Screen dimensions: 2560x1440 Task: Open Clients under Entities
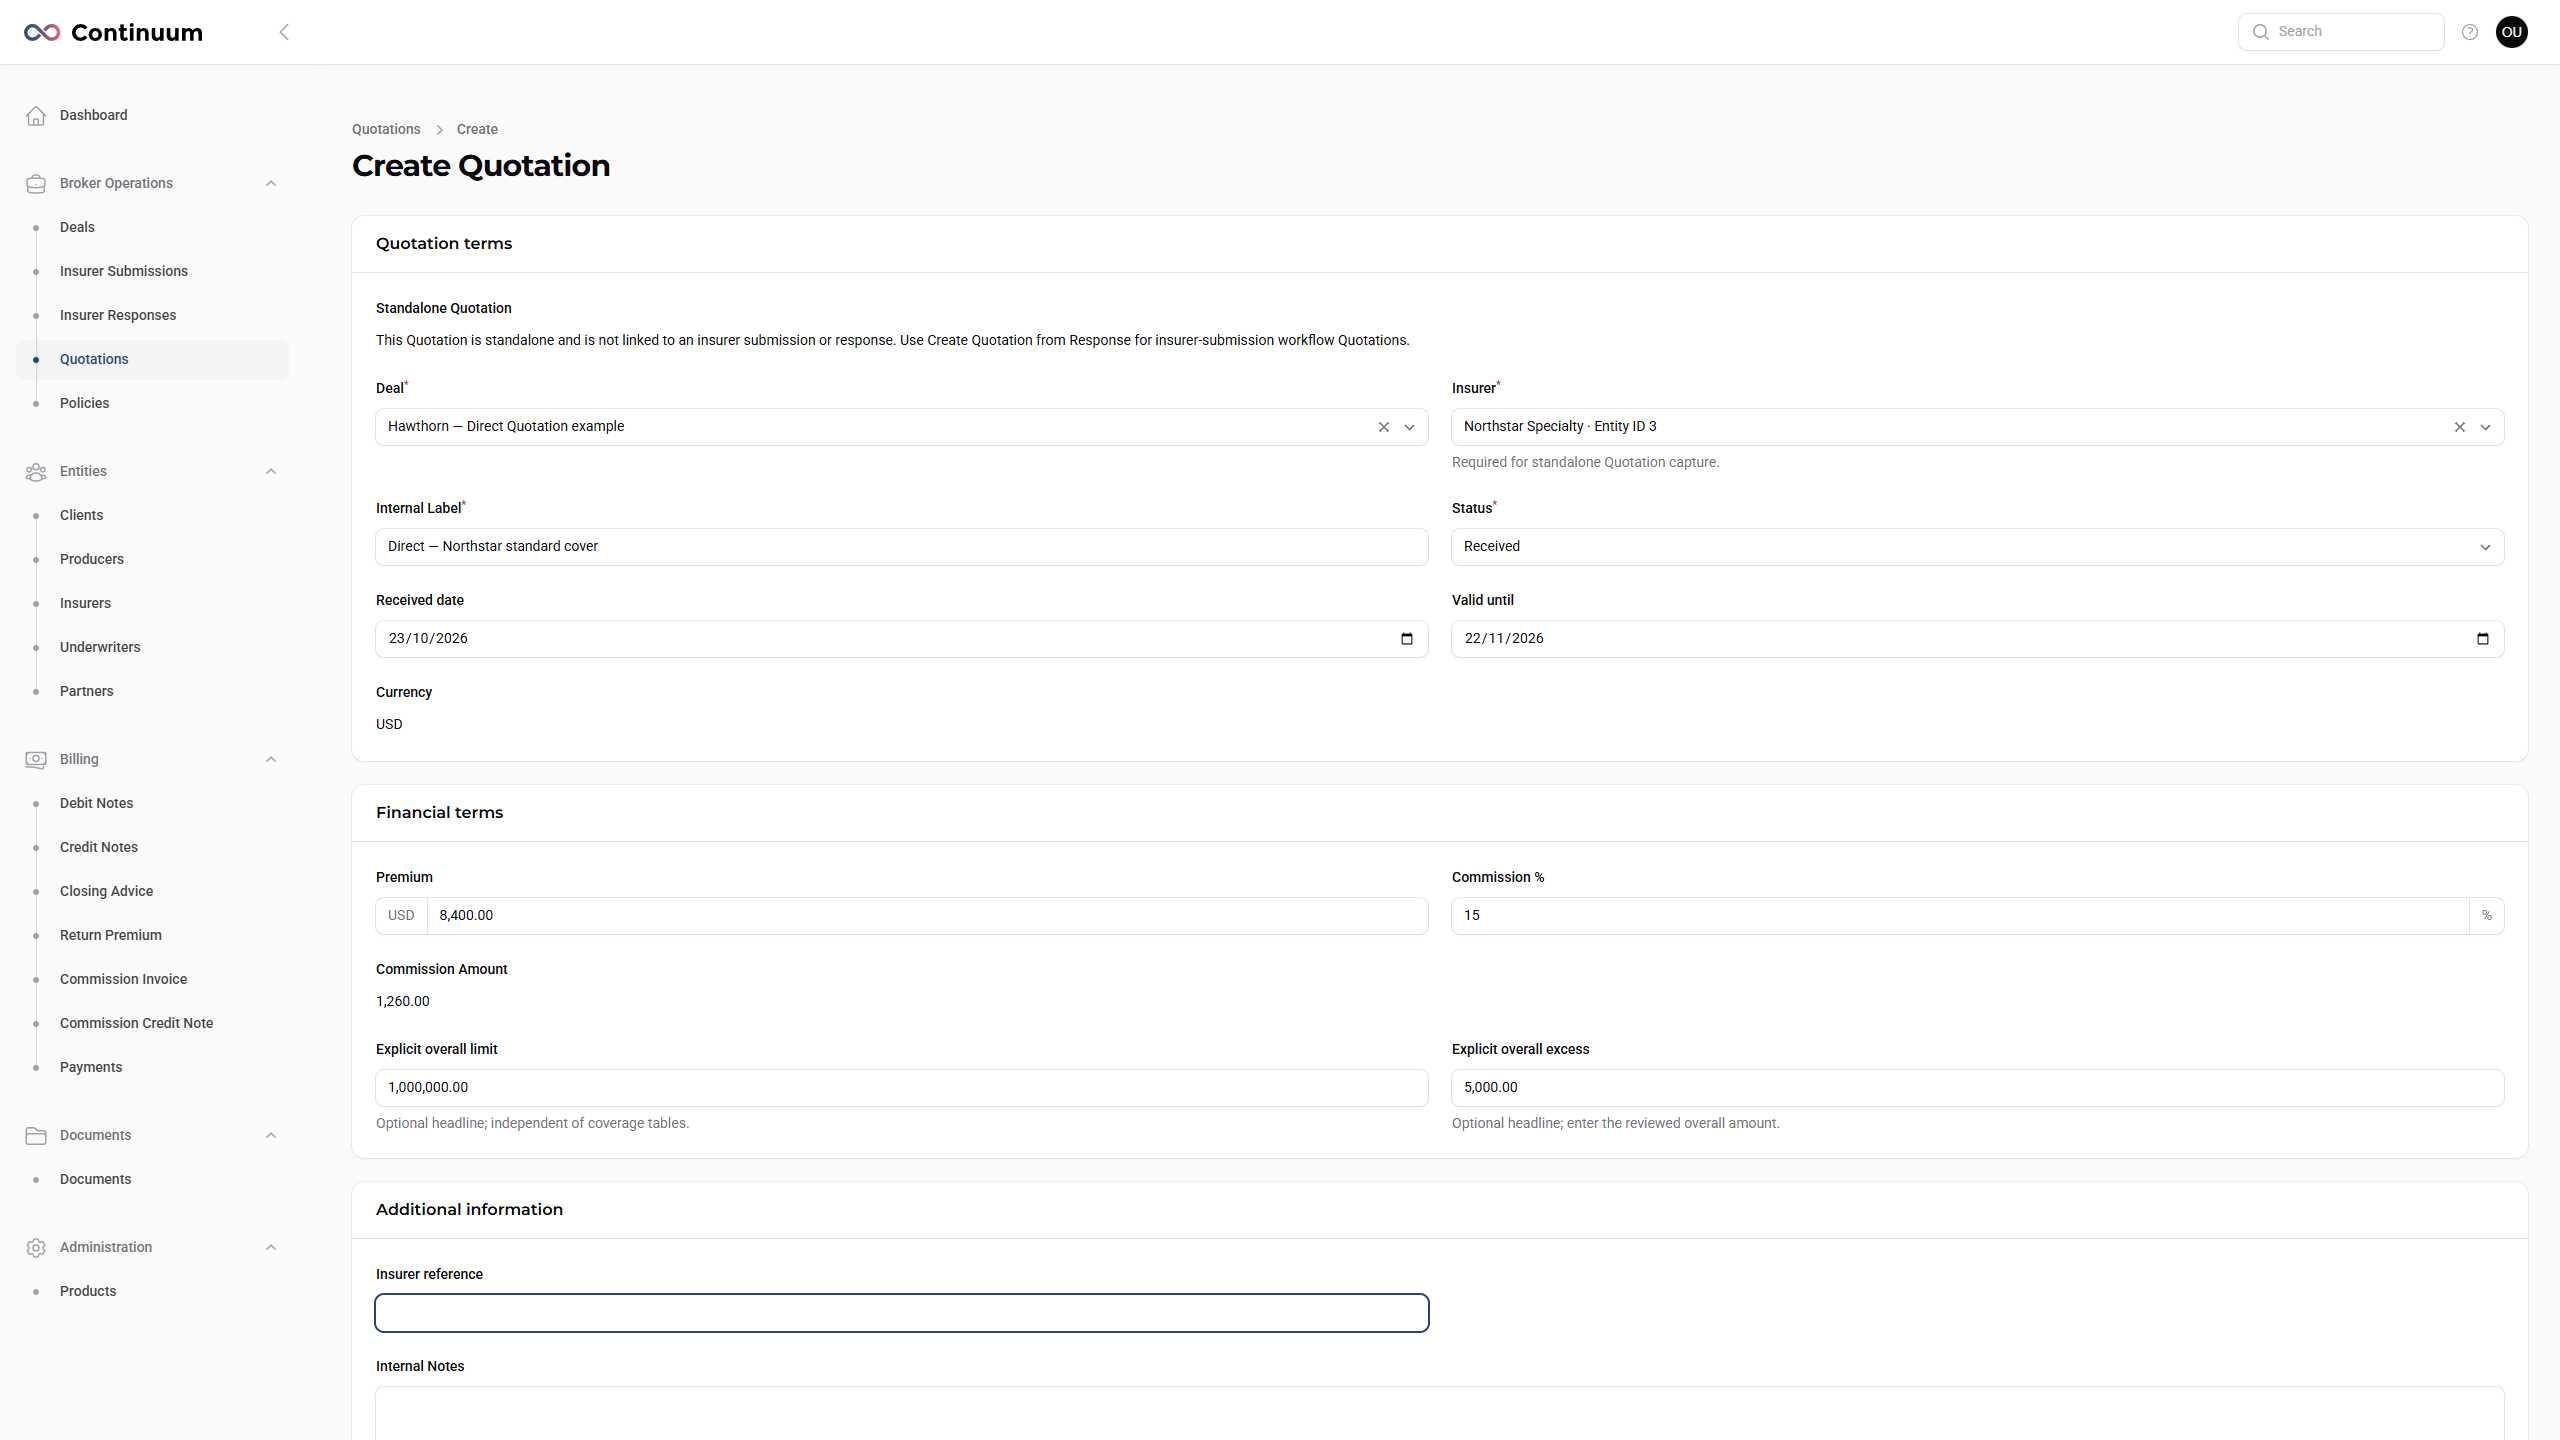81,515
